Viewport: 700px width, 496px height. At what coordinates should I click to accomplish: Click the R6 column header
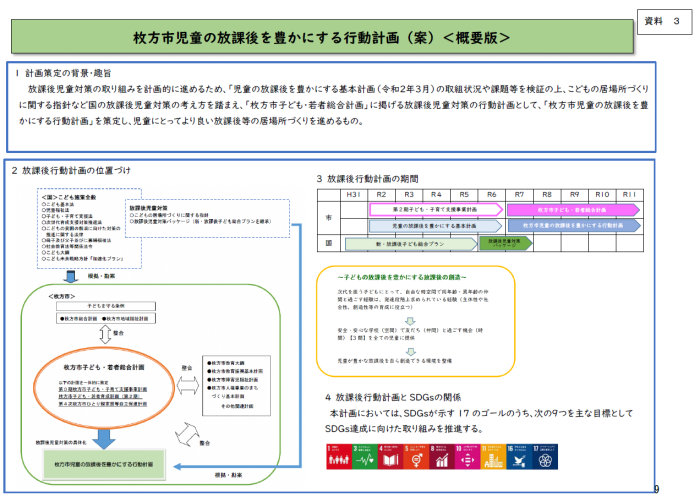(492, 195)
